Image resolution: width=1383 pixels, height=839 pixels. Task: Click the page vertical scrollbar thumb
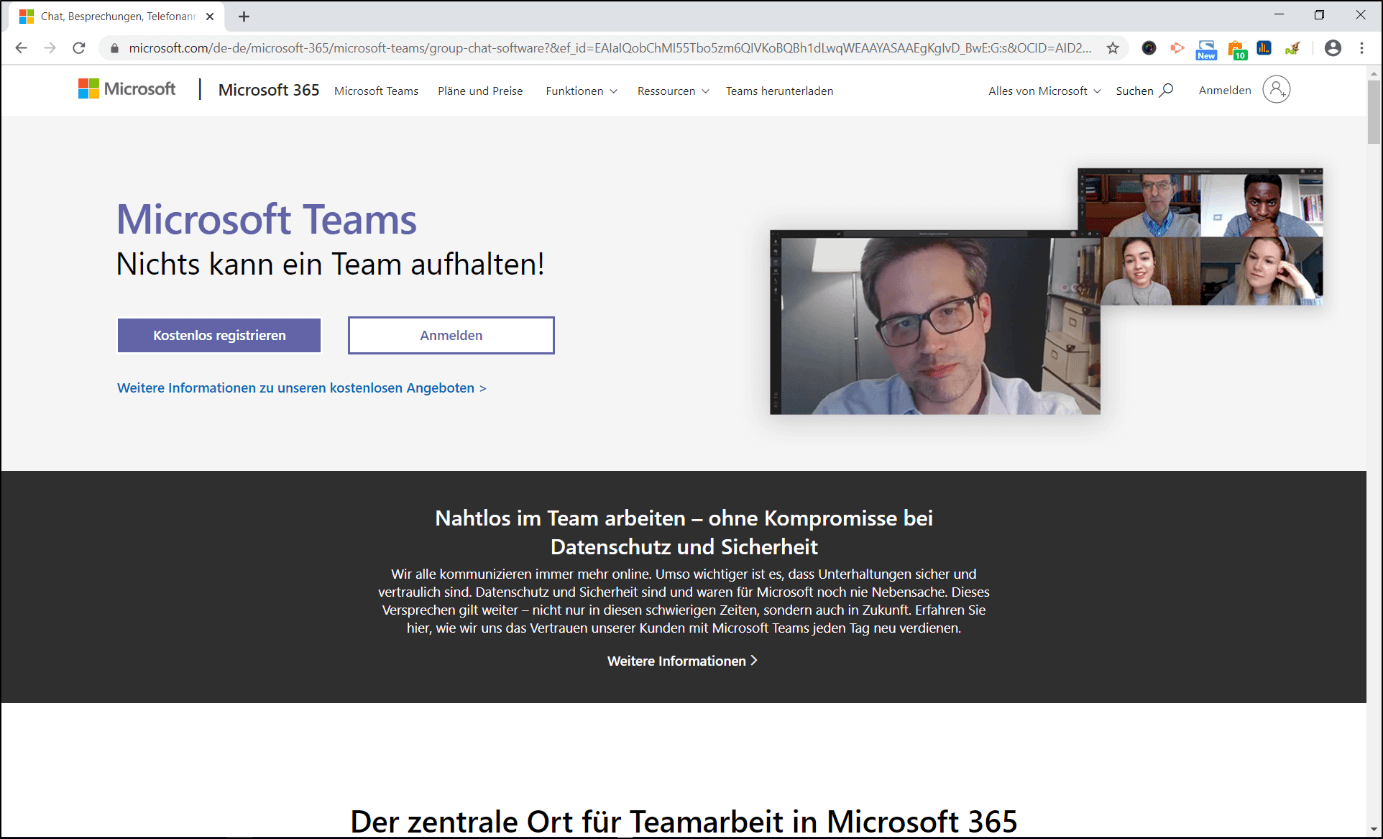point(1374,111)
